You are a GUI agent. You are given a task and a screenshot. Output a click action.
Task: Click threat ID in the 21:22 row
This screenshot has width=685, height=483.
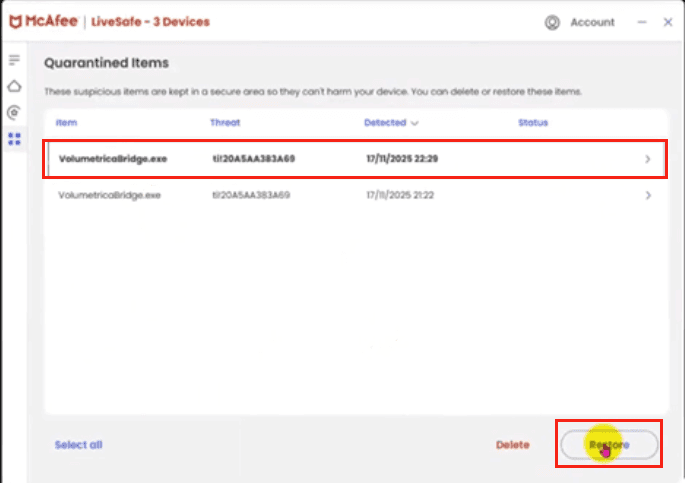tap(251, 195)
